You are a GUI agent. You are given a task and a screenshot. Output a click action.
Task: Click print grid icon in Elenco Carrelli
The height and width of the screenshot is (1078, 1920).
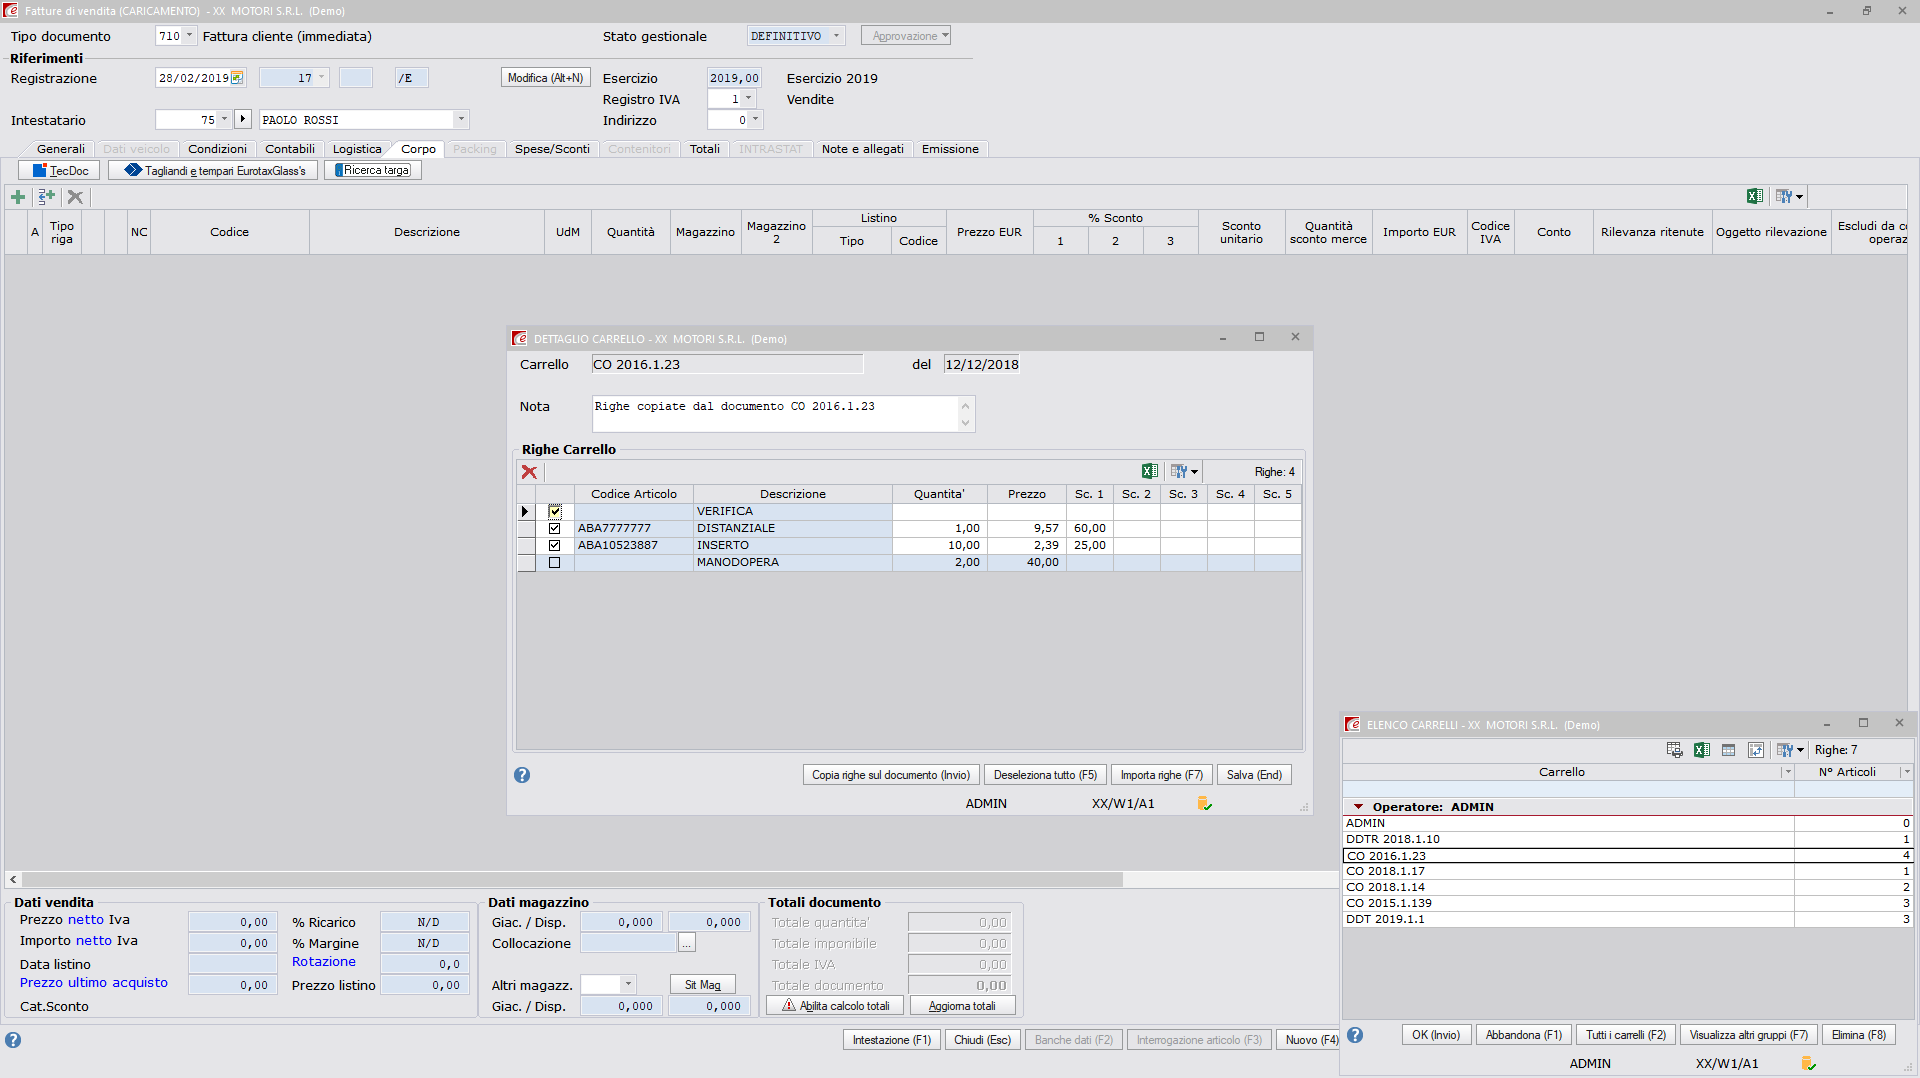click(1674, 750)
